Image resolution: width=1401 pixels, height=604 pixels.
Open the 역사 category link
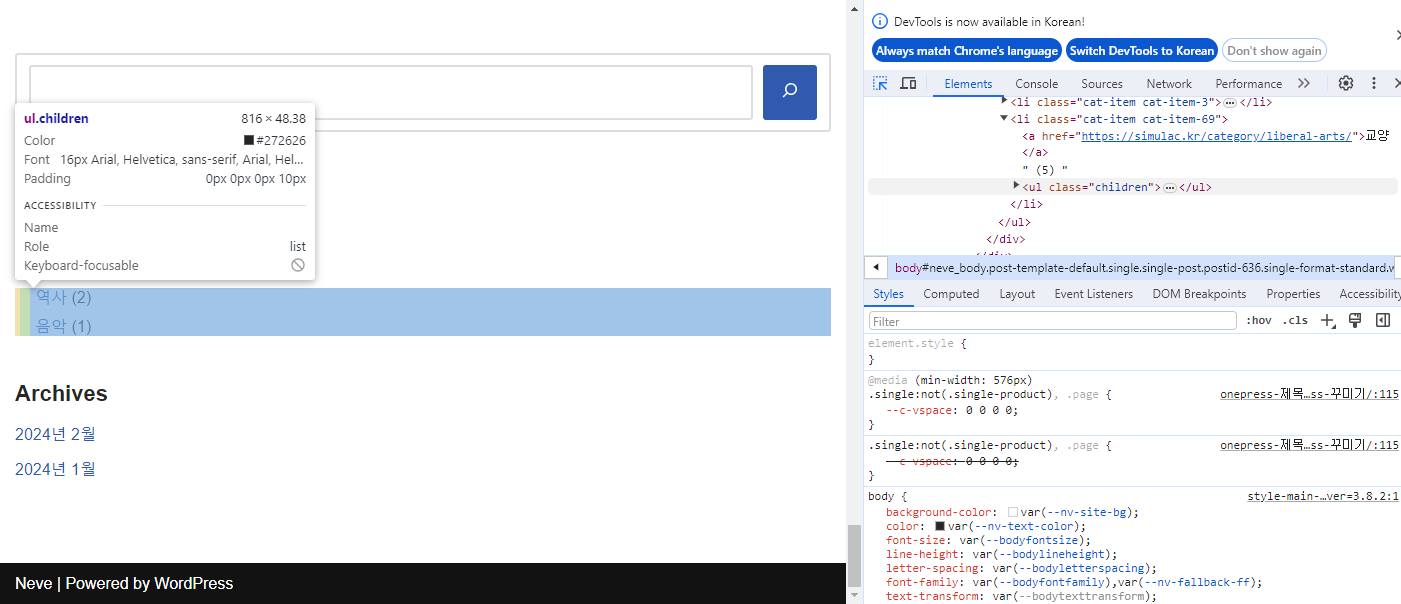51,297
